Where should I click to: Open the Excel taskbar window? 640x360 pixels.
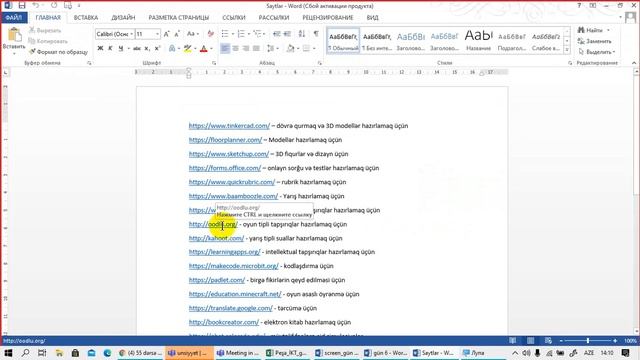(287, 353)
